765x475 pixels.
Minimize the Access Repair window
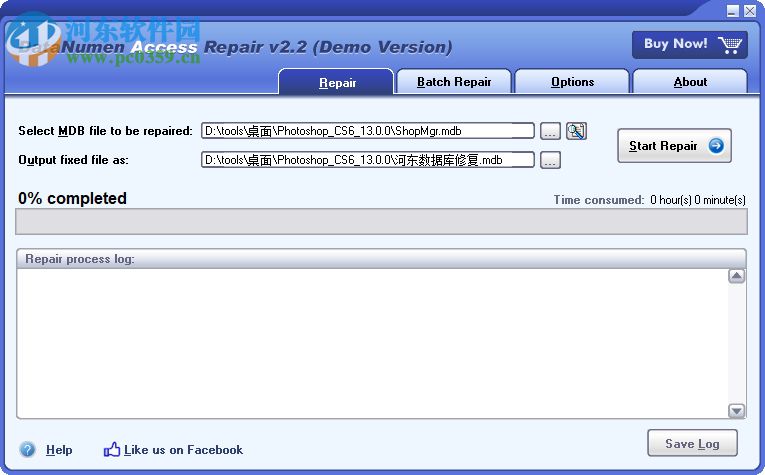732,11
